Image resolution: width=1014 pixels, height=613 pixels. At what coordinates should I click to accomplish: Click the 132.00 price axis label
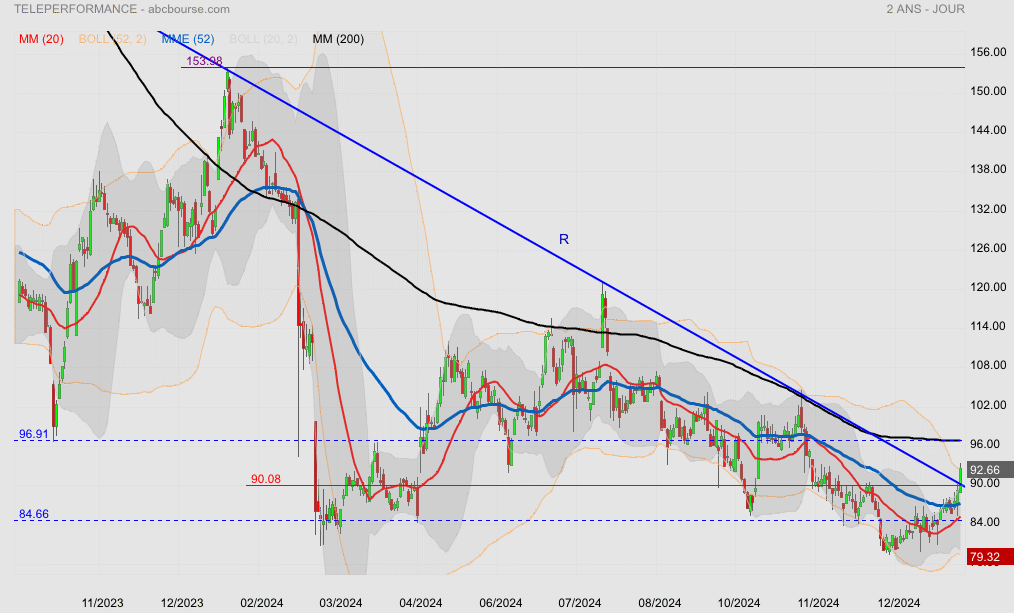[988, 209]
